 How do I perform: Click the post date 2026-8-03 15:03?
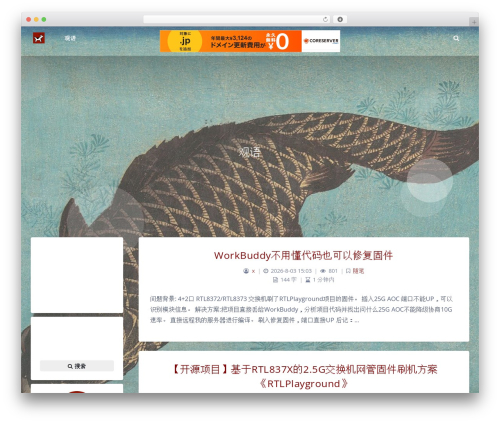click(291, 271)
